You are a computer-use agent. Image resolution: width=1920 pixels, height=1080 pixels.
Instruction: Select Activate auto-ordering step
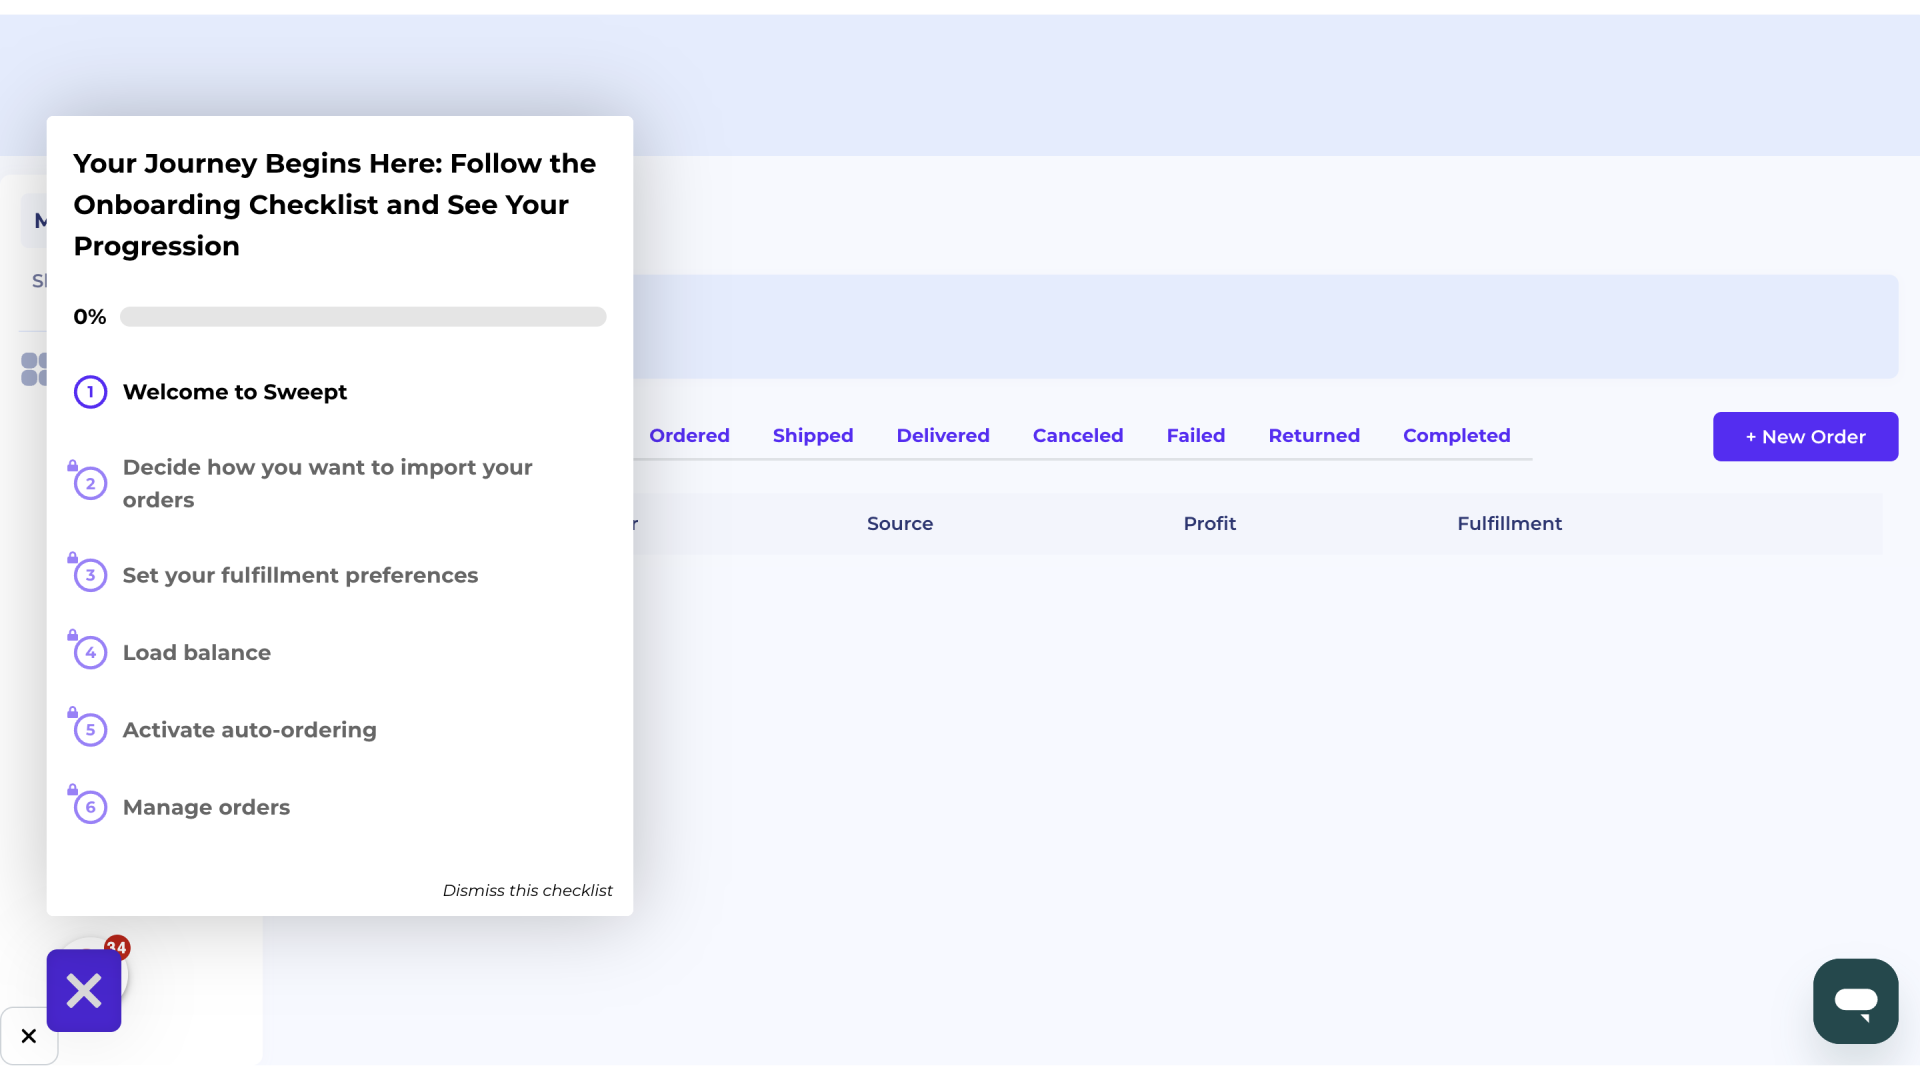tap(250, 730)
